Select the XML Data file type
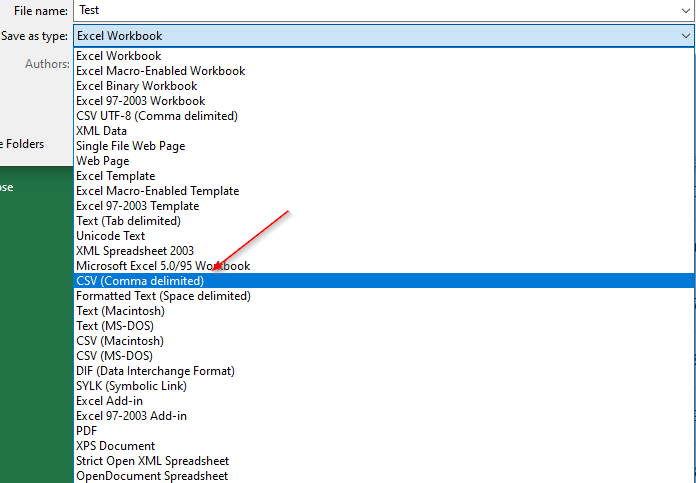 tap(384, 131)
